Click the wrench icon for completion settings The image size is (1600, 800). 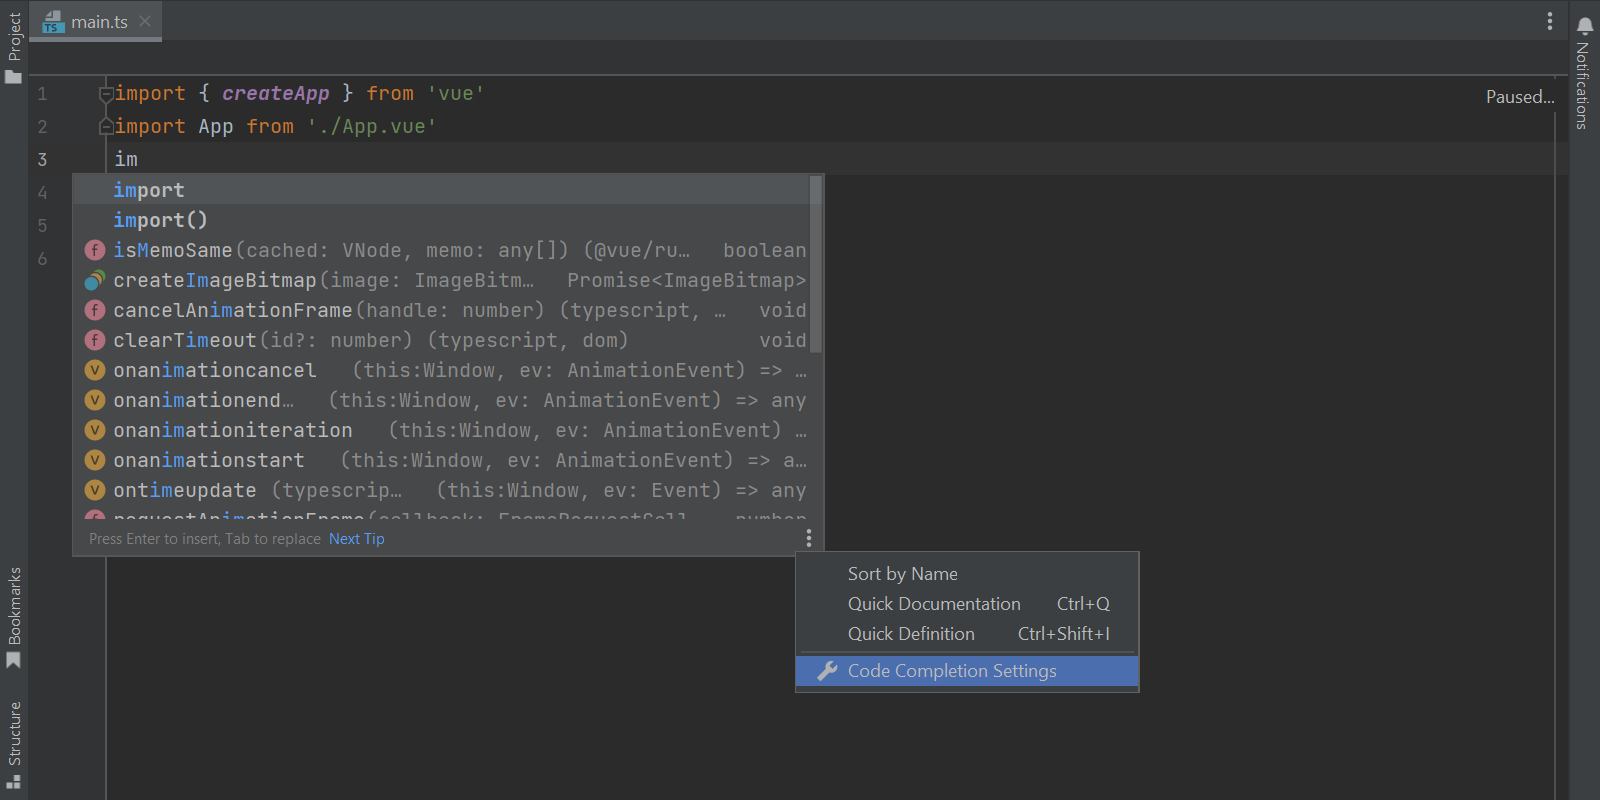coord(827,671)
